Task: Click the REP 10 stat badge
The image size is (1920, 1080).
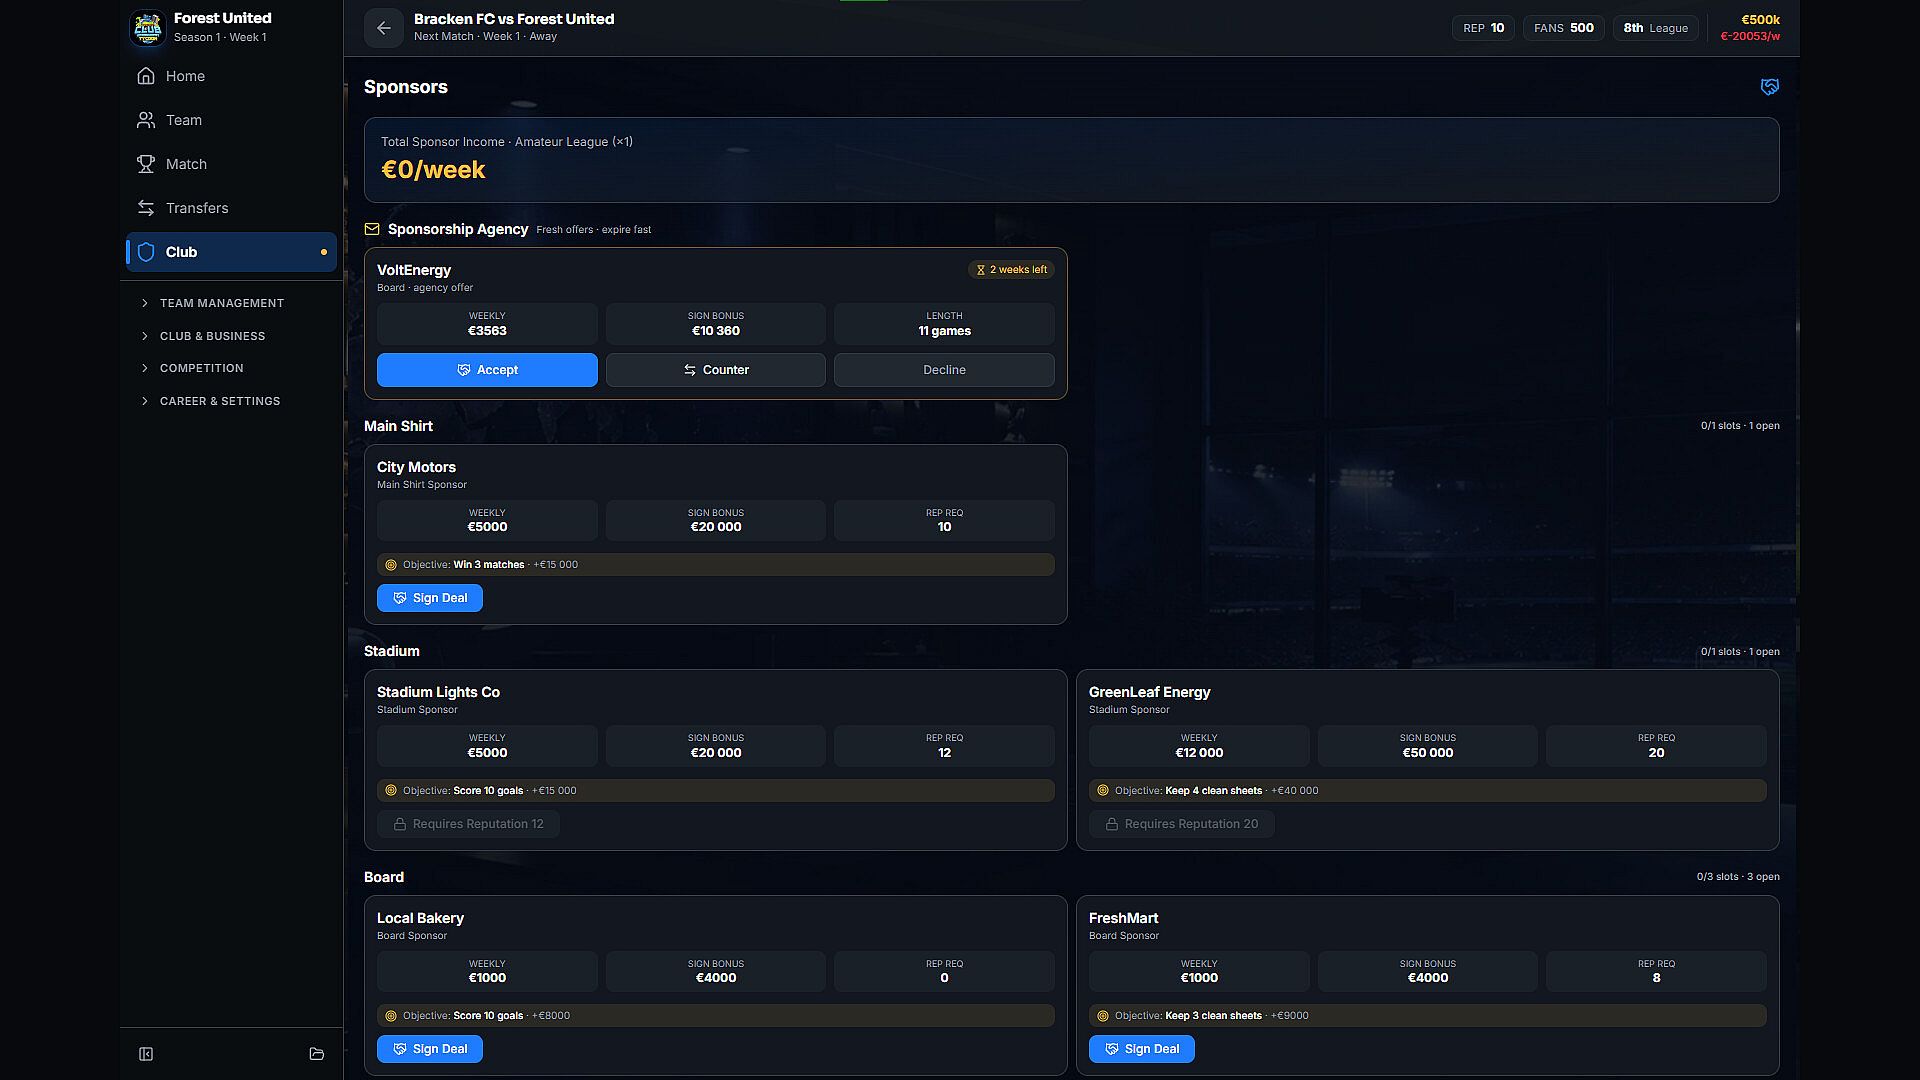Action: [x=1484, y=28]
